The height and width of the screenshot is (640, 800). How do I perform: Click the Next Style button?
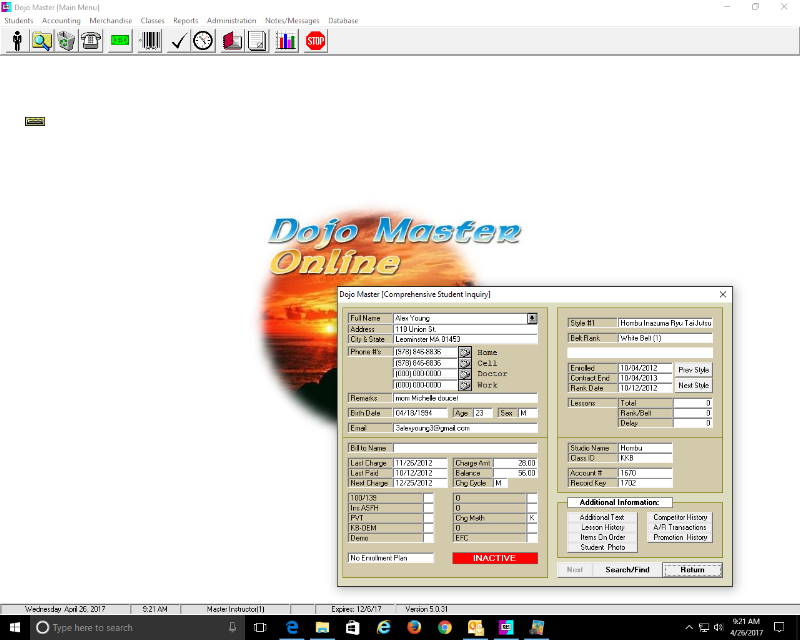(x=693, y=385)
